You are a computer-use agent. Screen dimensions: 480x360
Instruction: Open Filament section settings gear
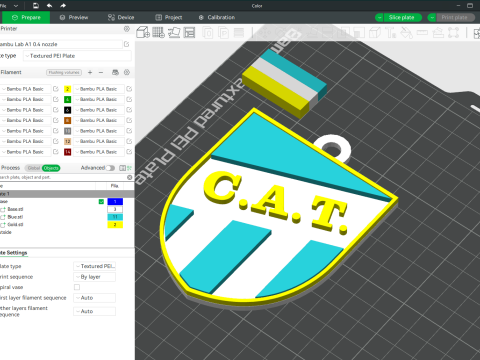(127, 72)
